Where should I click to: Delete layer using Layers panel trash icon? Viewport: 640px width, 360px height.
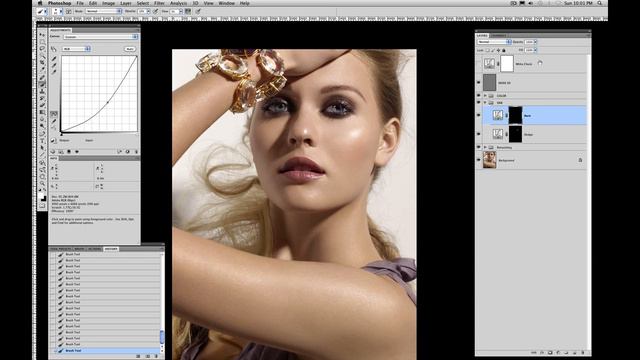point(583,352)
